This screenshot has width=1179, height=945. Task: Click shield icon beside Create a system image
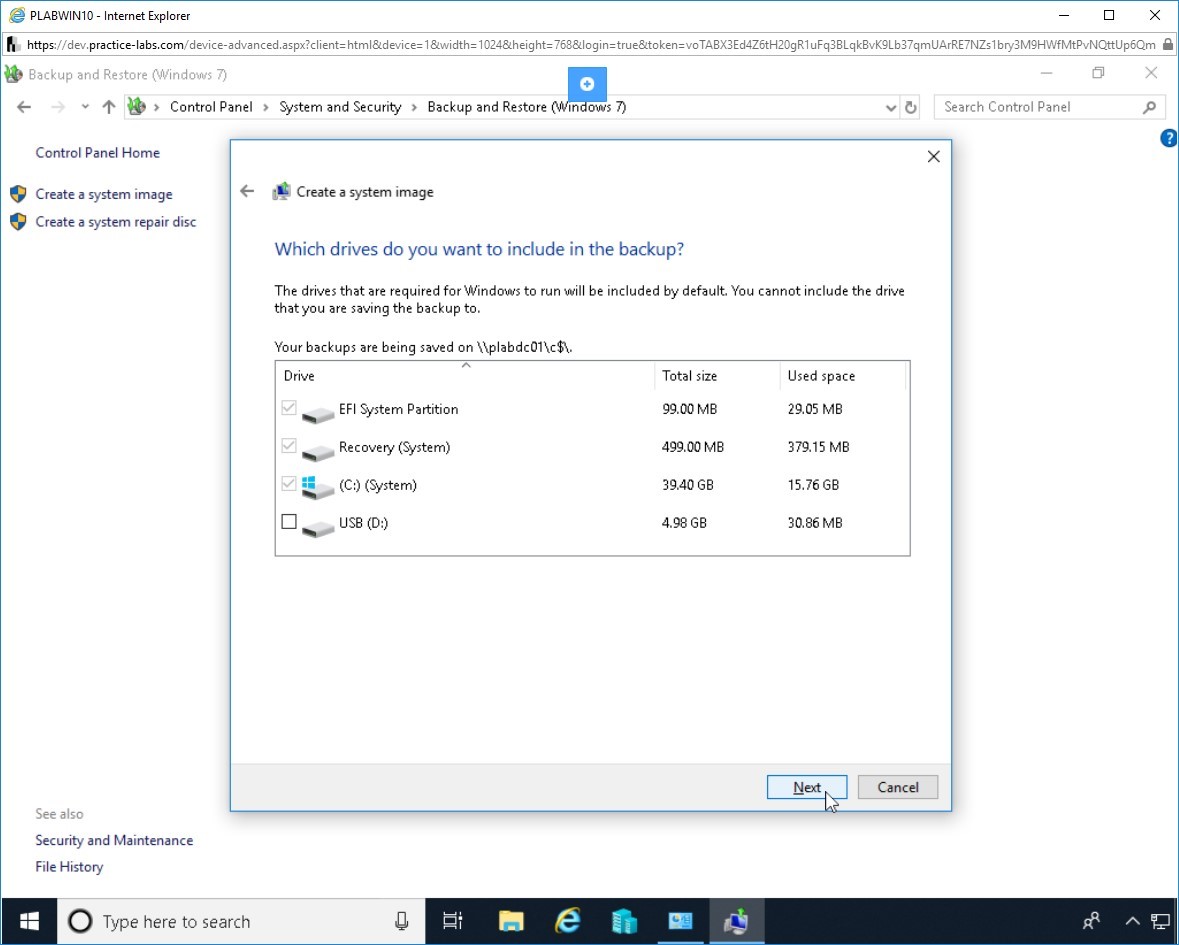[18, 194]
